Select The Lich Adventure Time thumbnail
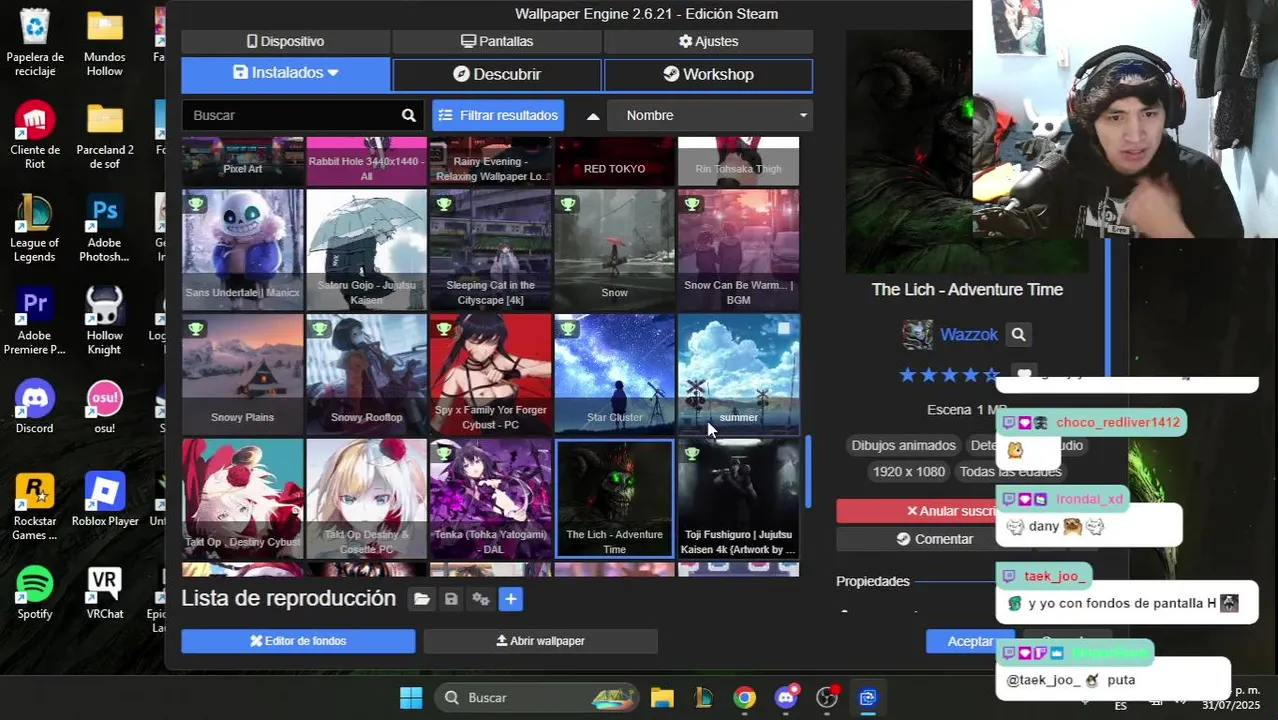 pos(614,498)
